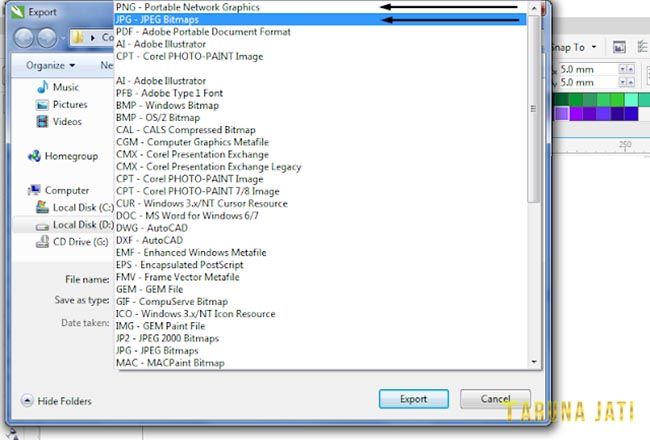Go back with the Back arrow button
650x440 pixels.
tap(24, 38)
